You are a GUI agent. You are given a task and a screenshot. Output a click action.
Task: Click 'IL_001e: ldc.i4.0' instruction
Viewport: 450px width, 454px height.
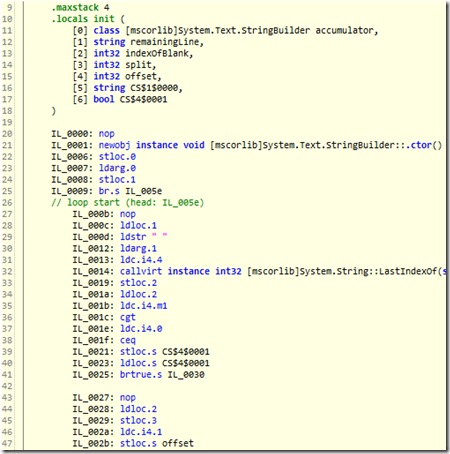tap(117, 329)
